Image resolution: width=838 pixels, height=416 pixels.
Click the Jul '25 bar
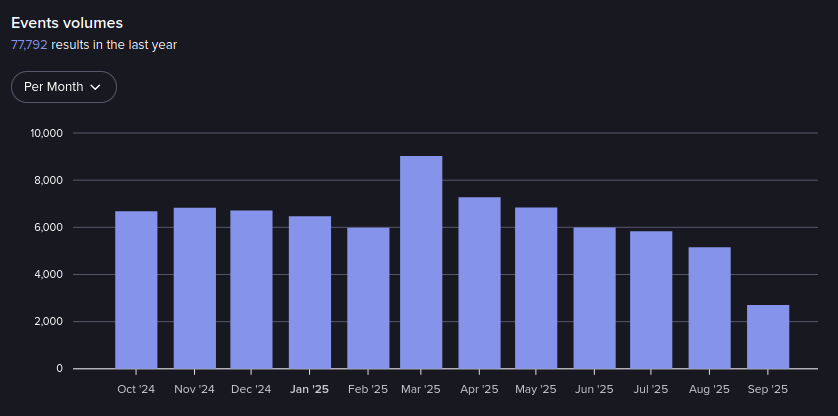click(x=651, y=300)
